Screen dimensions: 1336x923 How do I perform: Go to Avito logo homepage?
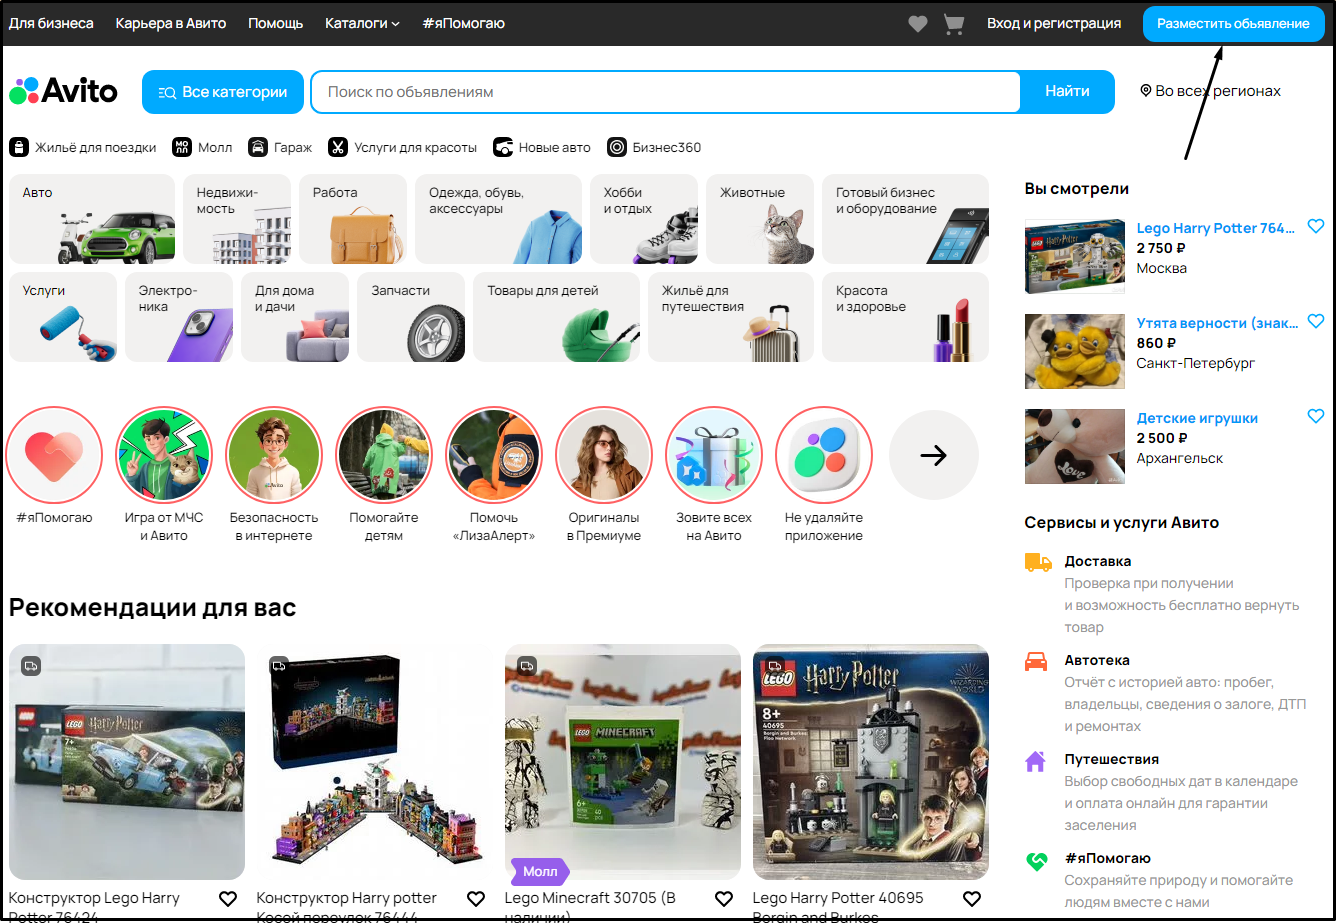pyautogui.click(x=64, y=91)
